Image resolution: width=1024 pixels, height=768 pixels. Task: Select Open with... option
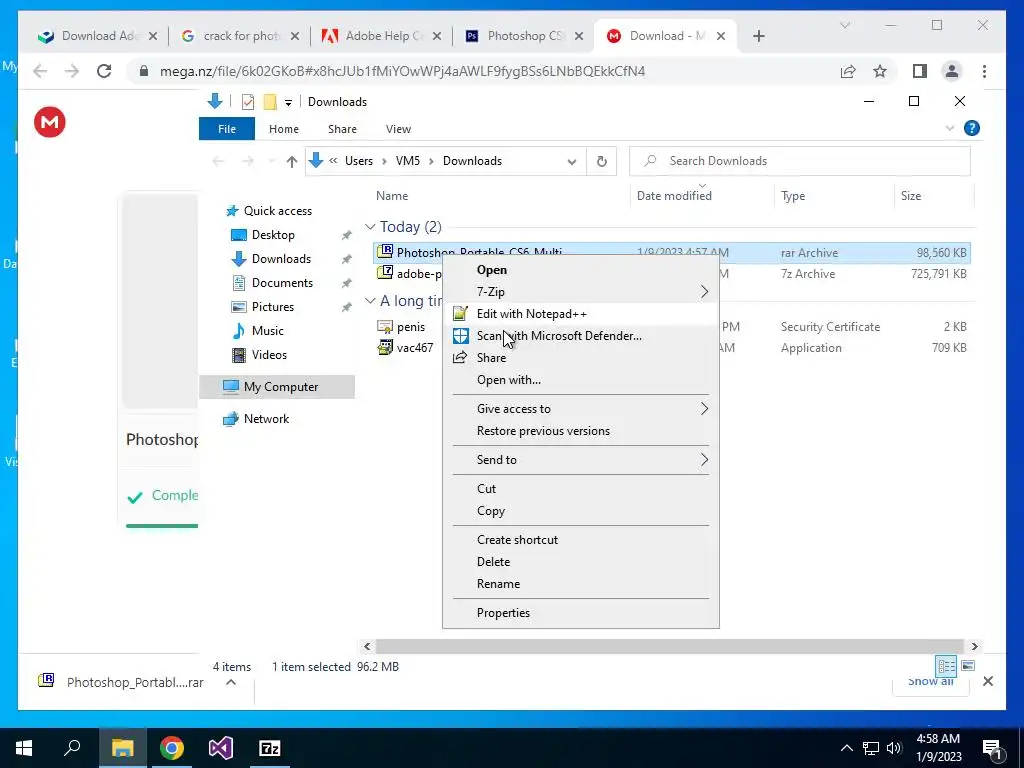coord(581,380)
